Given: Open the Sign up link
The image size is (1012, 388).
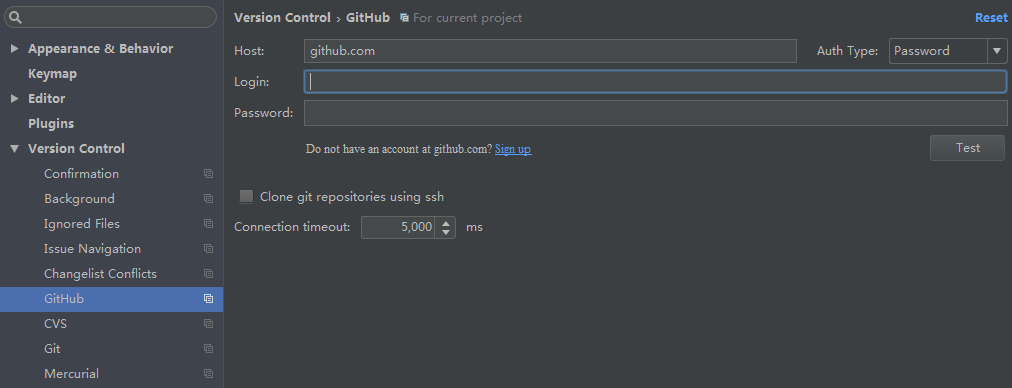Looking at the screenshot, I should (512, 149).
